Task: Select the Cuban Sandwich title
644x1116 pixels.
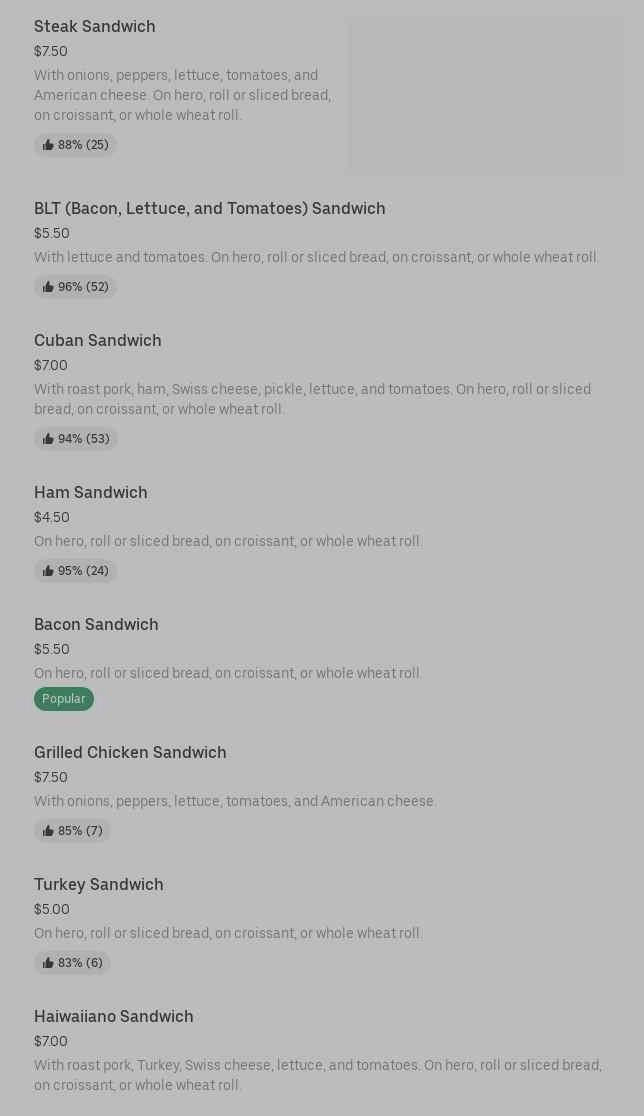Action: point(98,341)
